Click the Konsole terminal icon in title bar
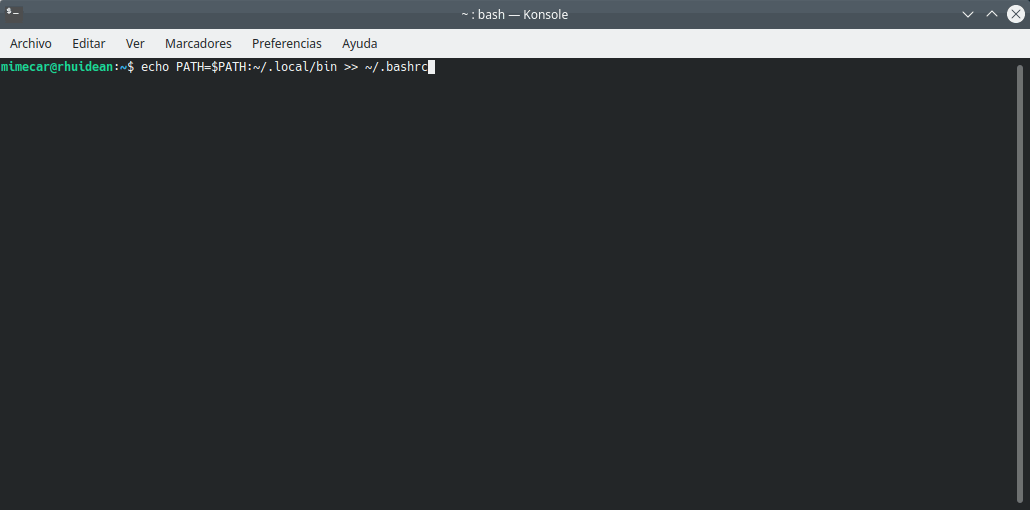This screenshot has height=510, width=1030. 13,13
